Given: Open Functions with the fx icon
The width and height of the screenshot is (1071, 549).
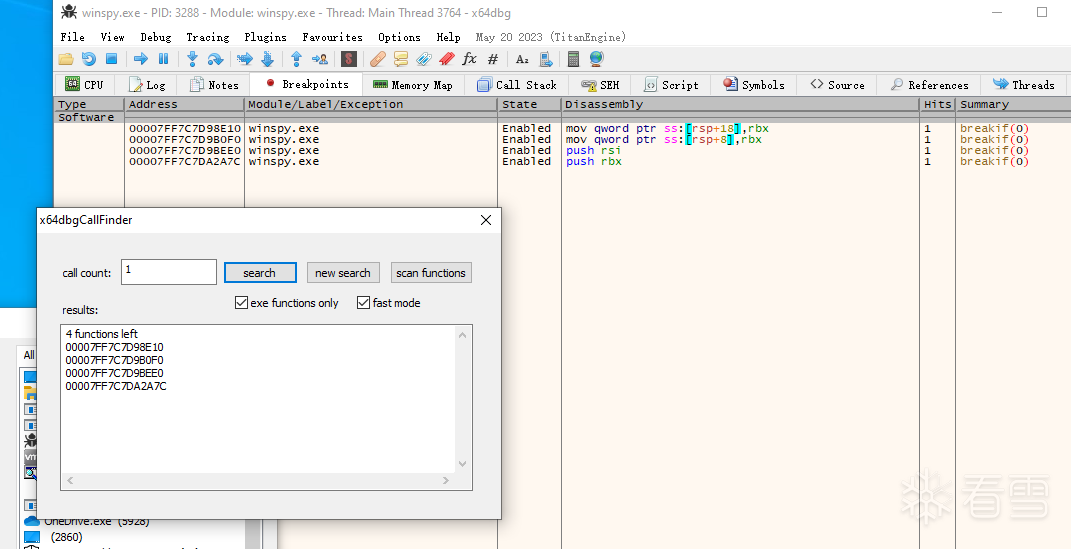Looking at the screenshot, I should pos(470,59).
